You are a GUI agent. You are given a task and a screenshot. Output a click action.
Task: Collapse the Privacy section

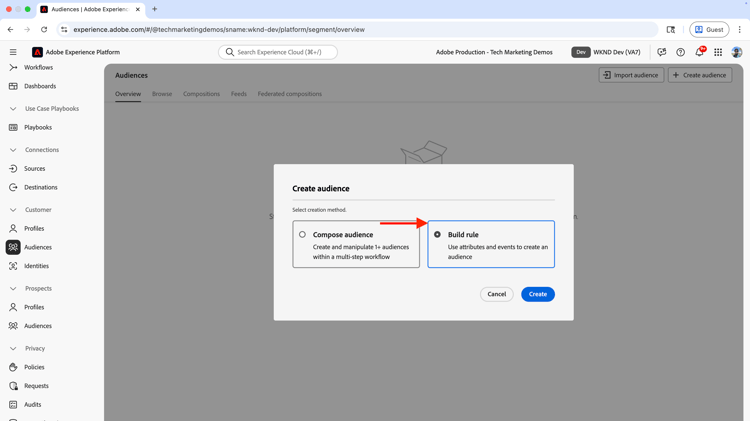coord(13,348)
